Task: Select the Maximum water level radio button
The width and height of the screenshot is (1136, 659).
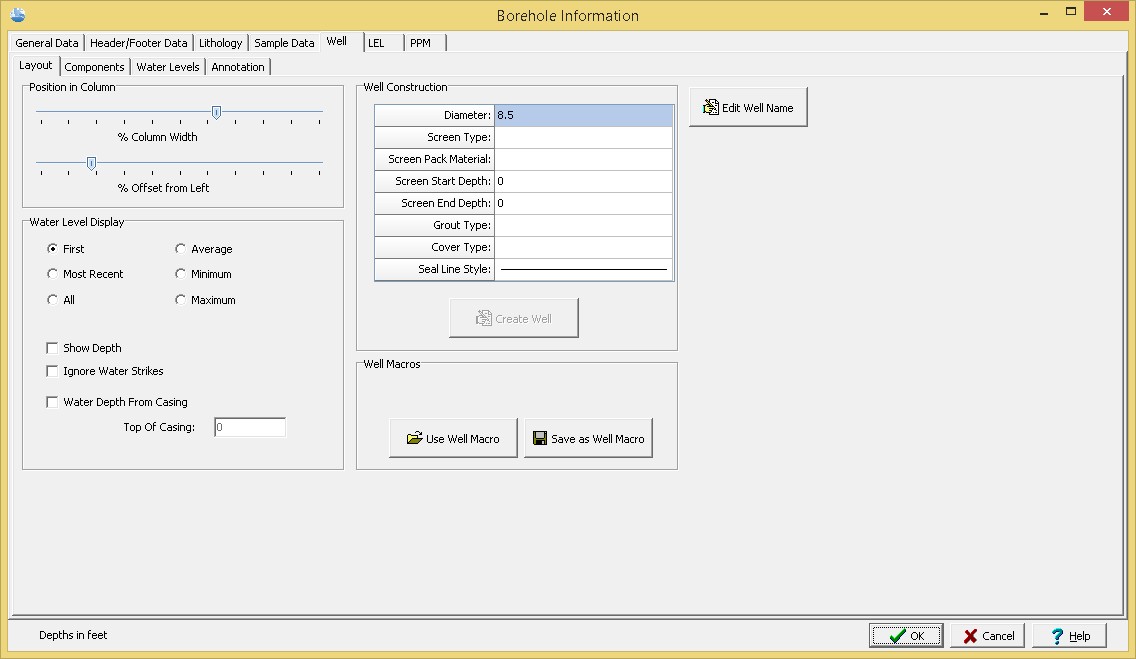Action: tap(181, 300)
